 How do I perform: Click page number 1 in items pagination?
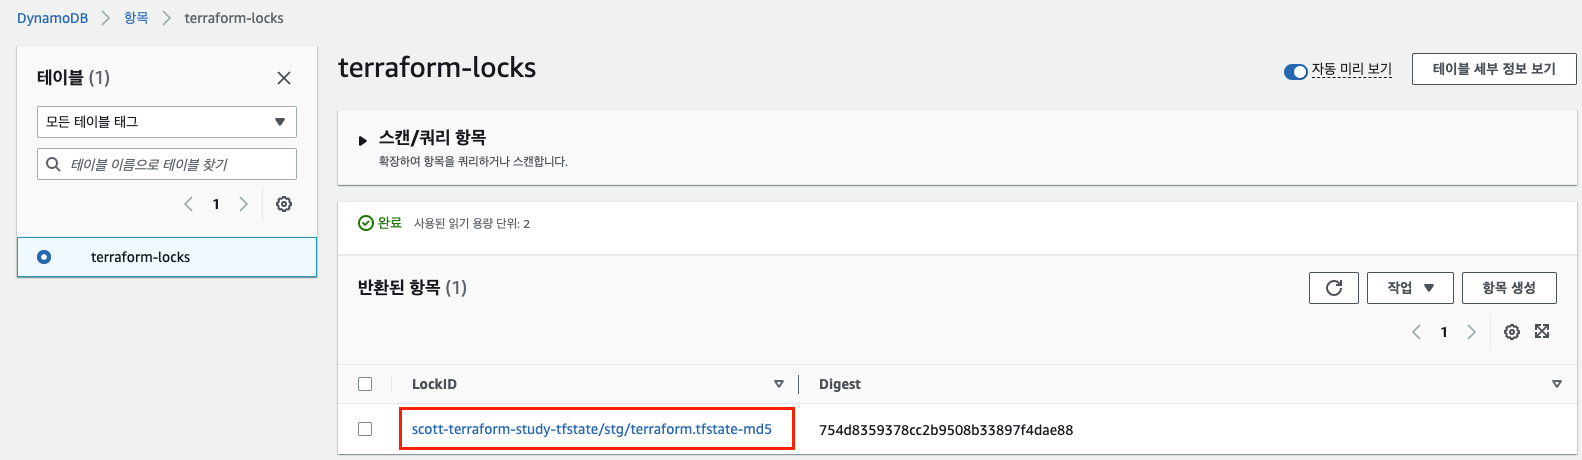(x=1444, y=332)
